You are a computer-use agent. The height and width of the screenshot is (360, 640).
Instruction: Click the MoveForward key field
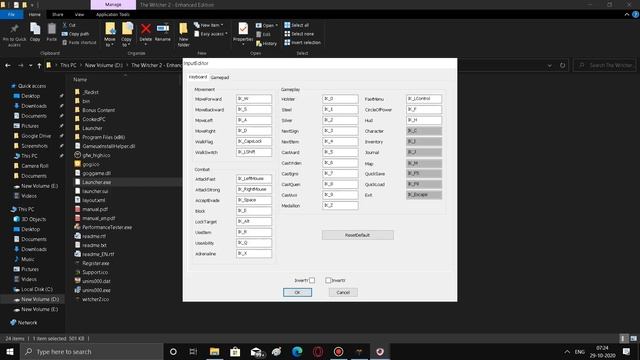coord(254,99)
